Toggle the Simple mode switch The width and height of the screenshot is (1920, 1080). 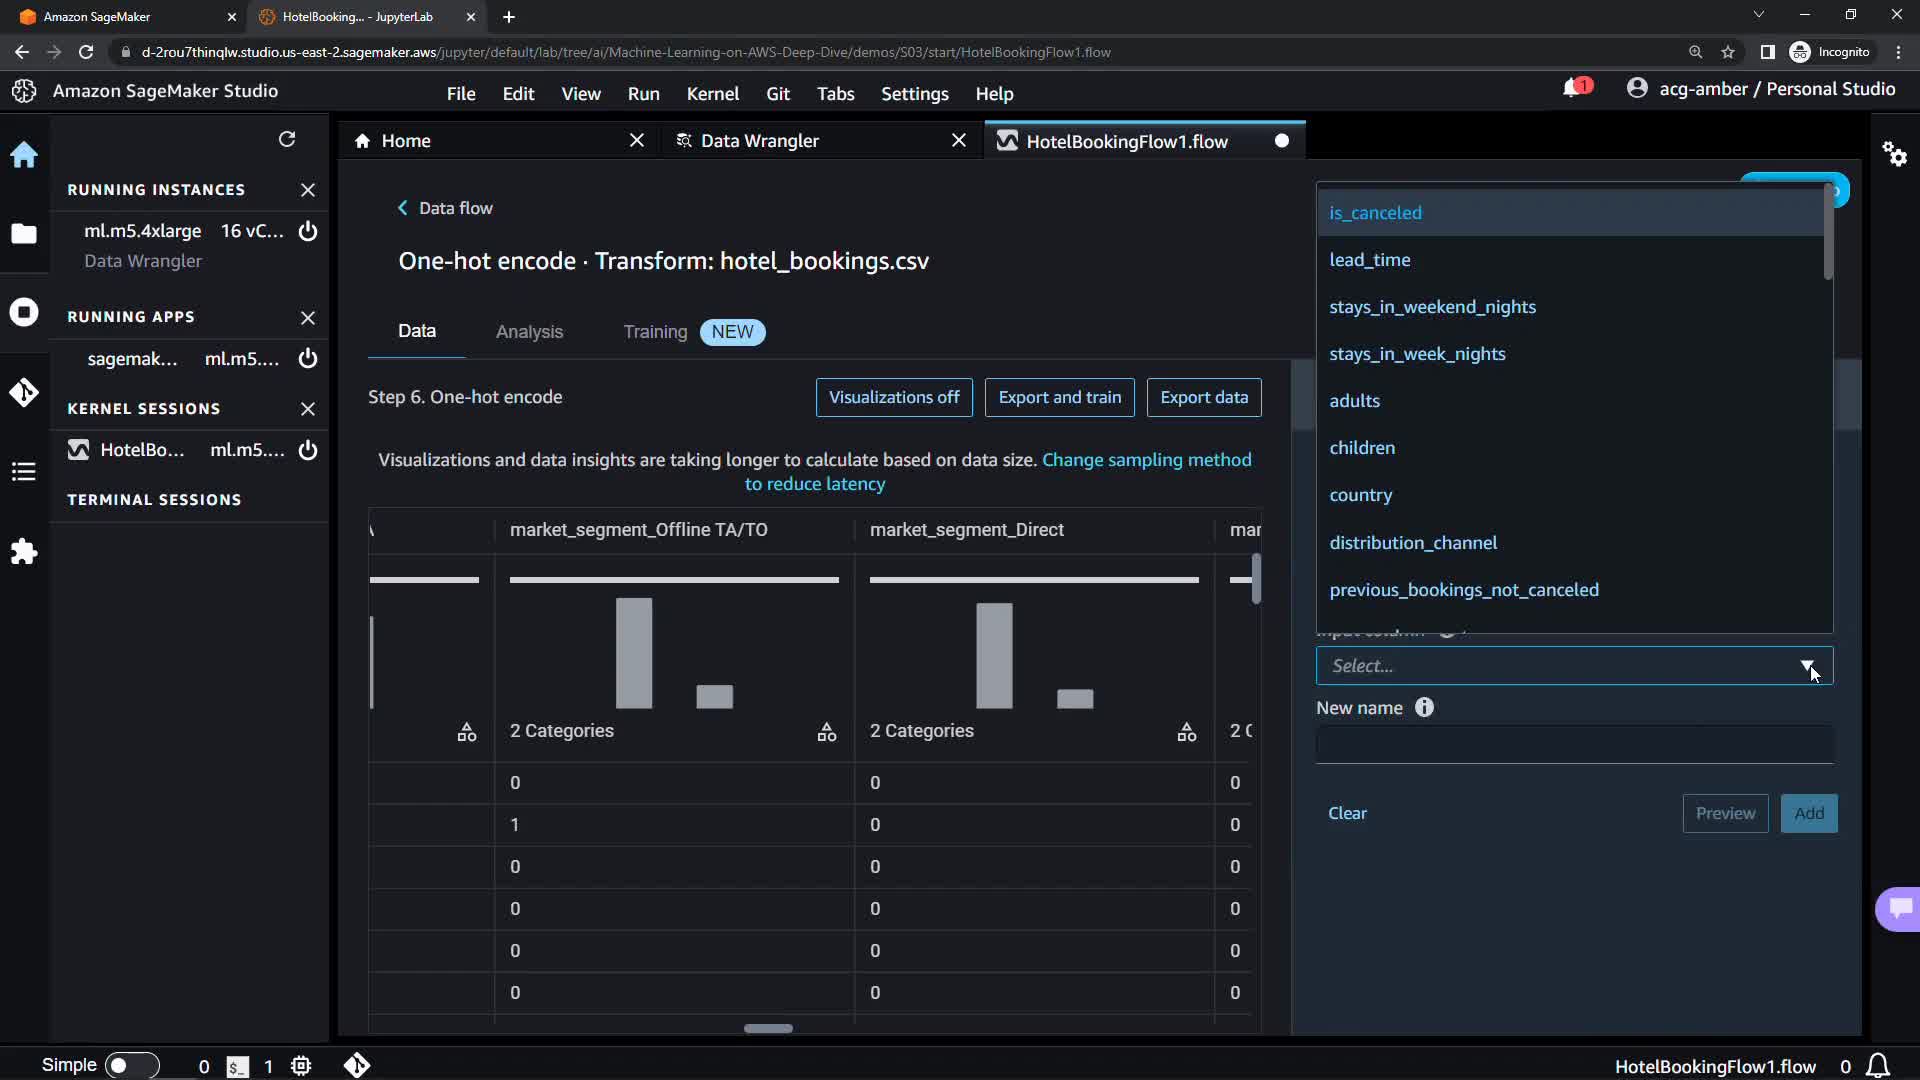[x=131, y=1065]
